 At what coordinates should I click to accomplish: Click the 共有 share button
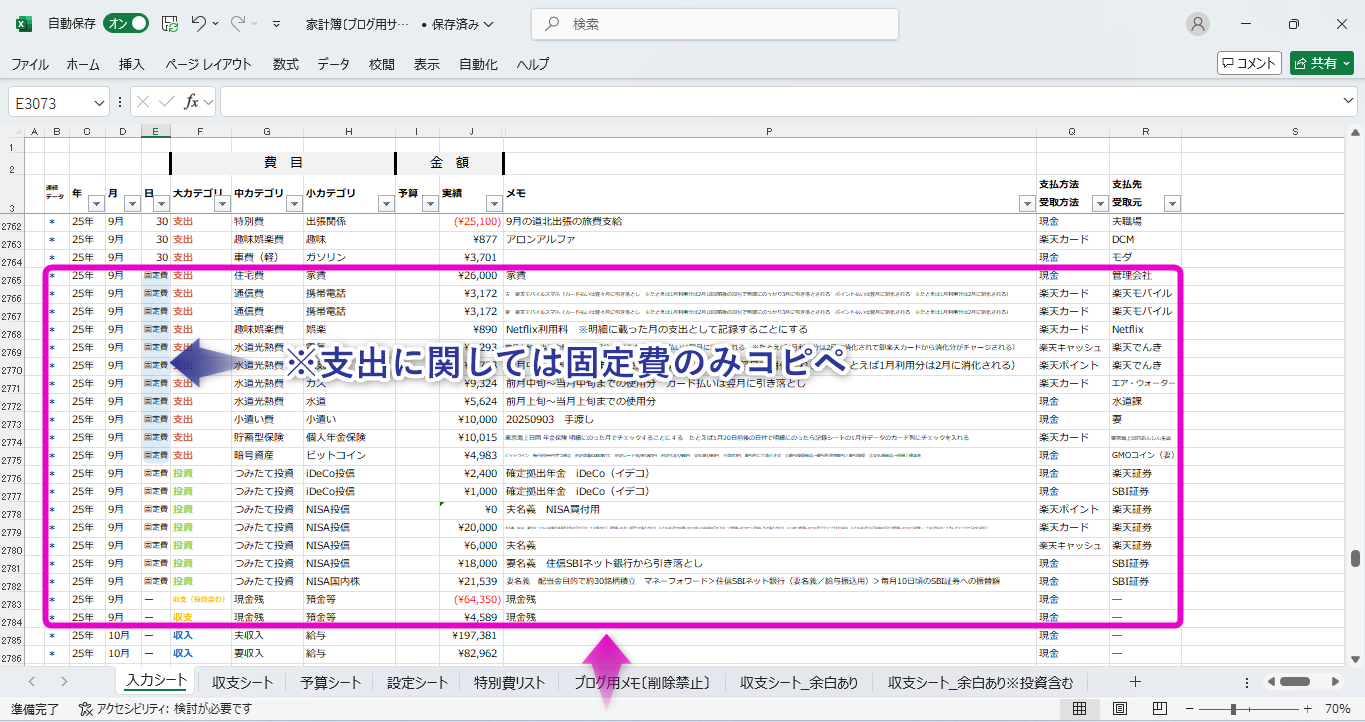tap(1321, 63)
